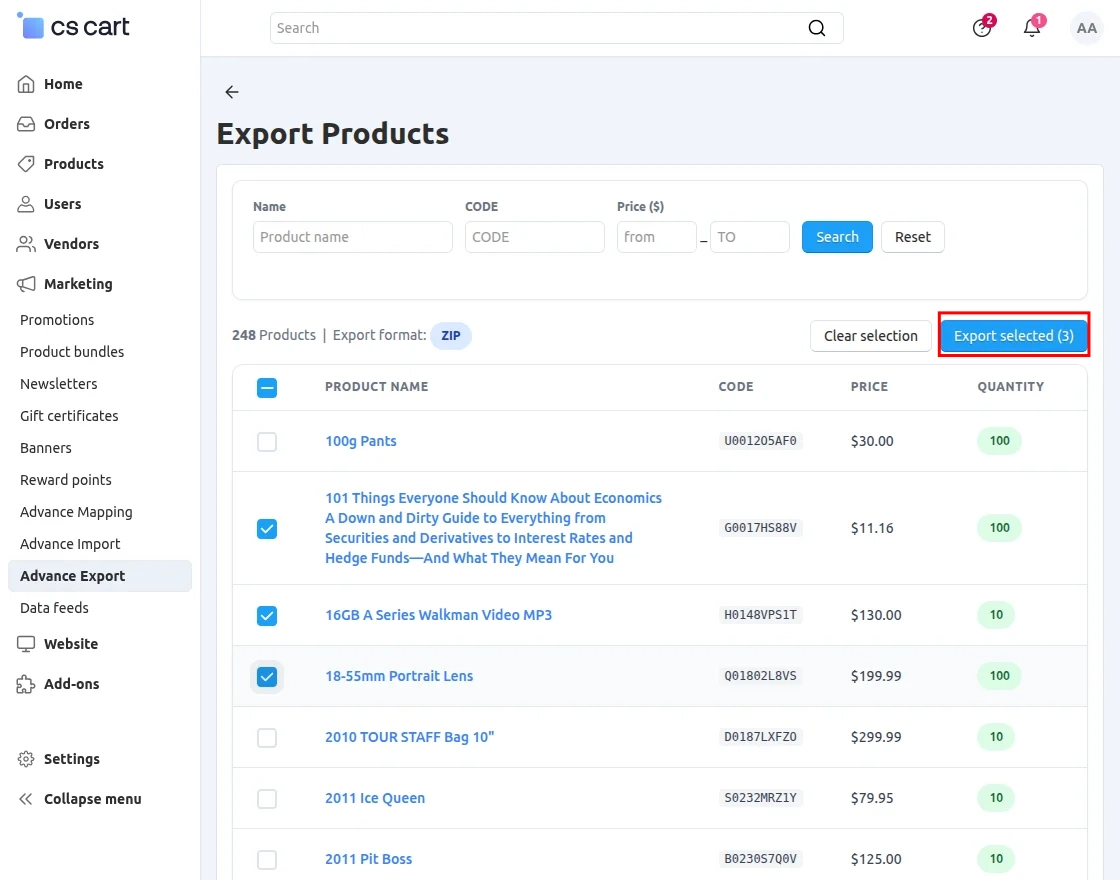The height and width of the screenshot is (880, 1120).
Task: Uncheck the 18-55mm Portrait Lens checkbox
Action: click(x=266, y=676)
